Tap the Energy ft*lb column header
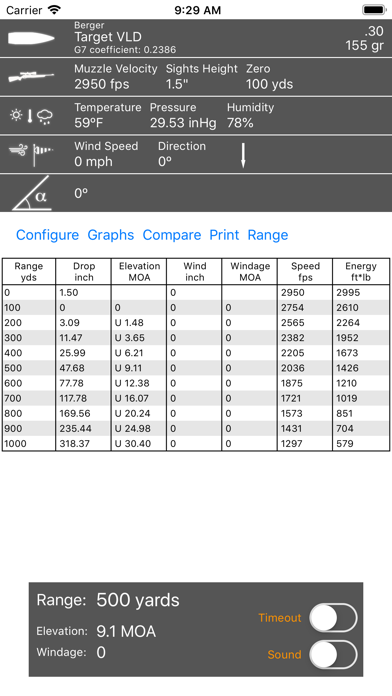This screenshot has width=392, height=696. [361, 272]
